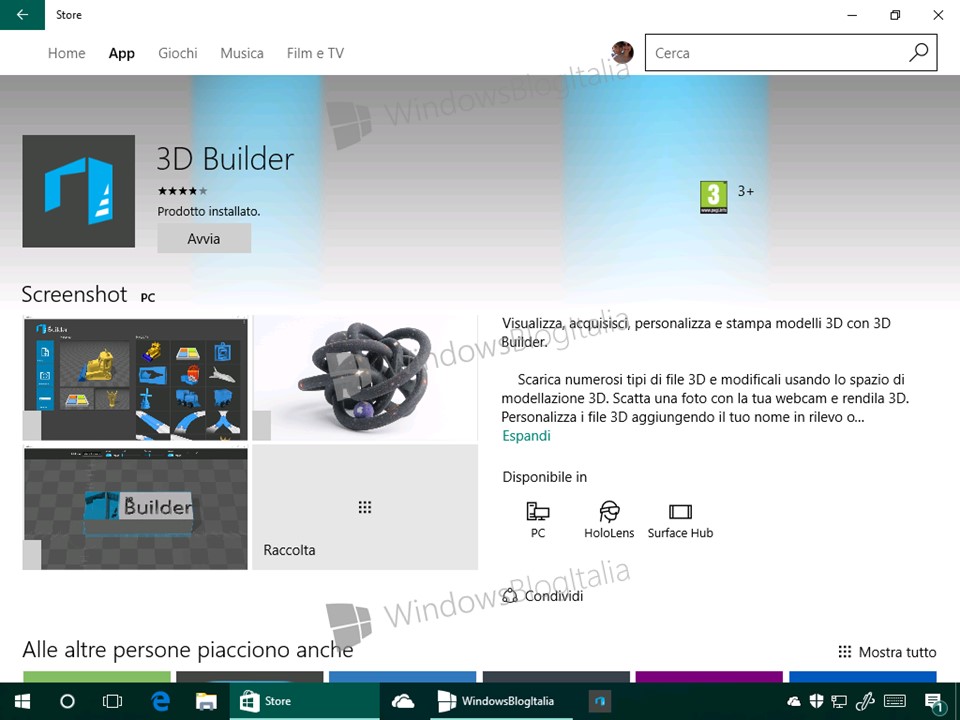Screen dimensions: 960x720
Task: Open the Home tab
Action: coord(67,53)
